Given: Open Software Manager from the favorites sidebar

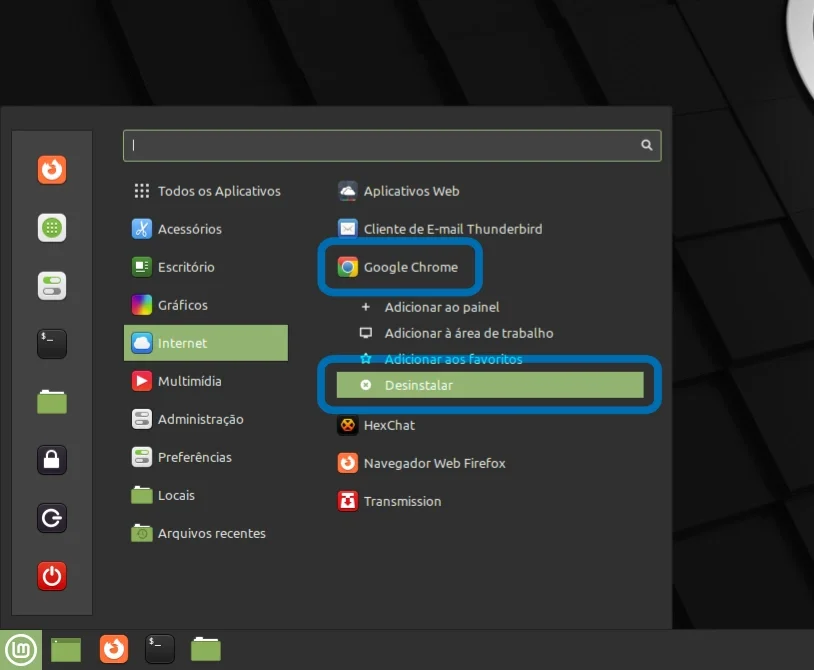Looking at the screenshot, I should (x=52, y=228).
